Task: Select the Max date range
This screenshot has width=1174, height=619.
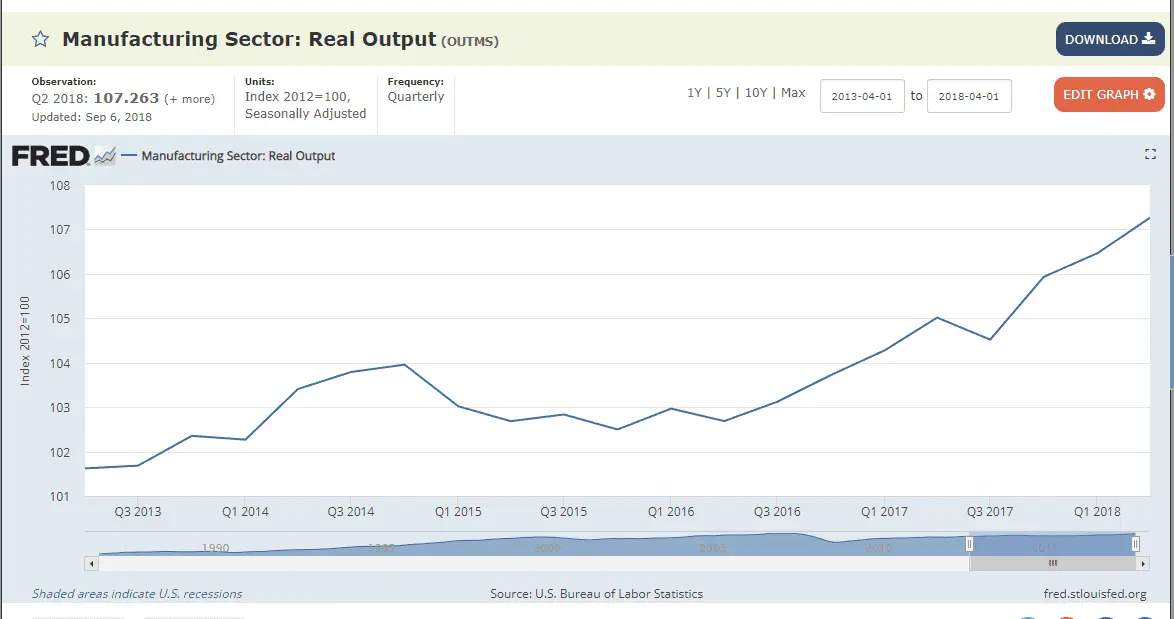Action: click(793, 93)
